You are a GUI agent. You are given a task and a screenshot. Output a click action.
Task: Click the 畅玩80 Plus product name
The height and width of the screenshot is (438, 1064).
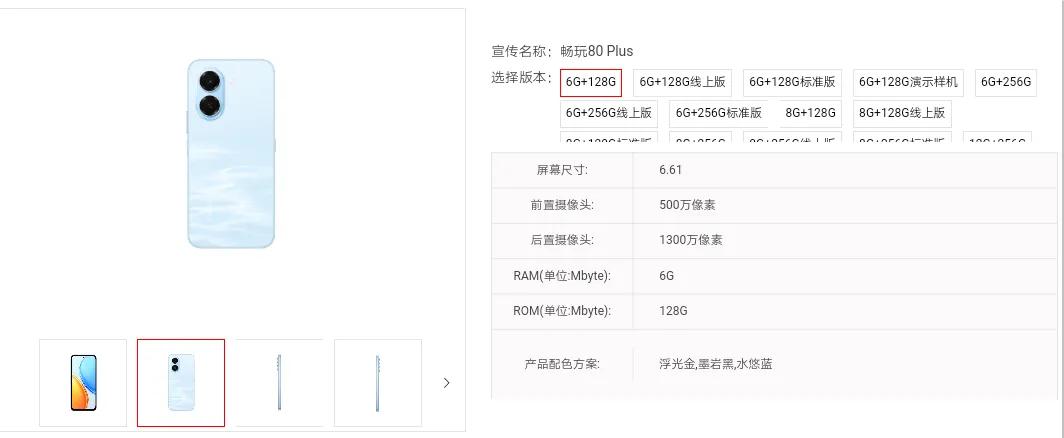(x=596, y=51)
